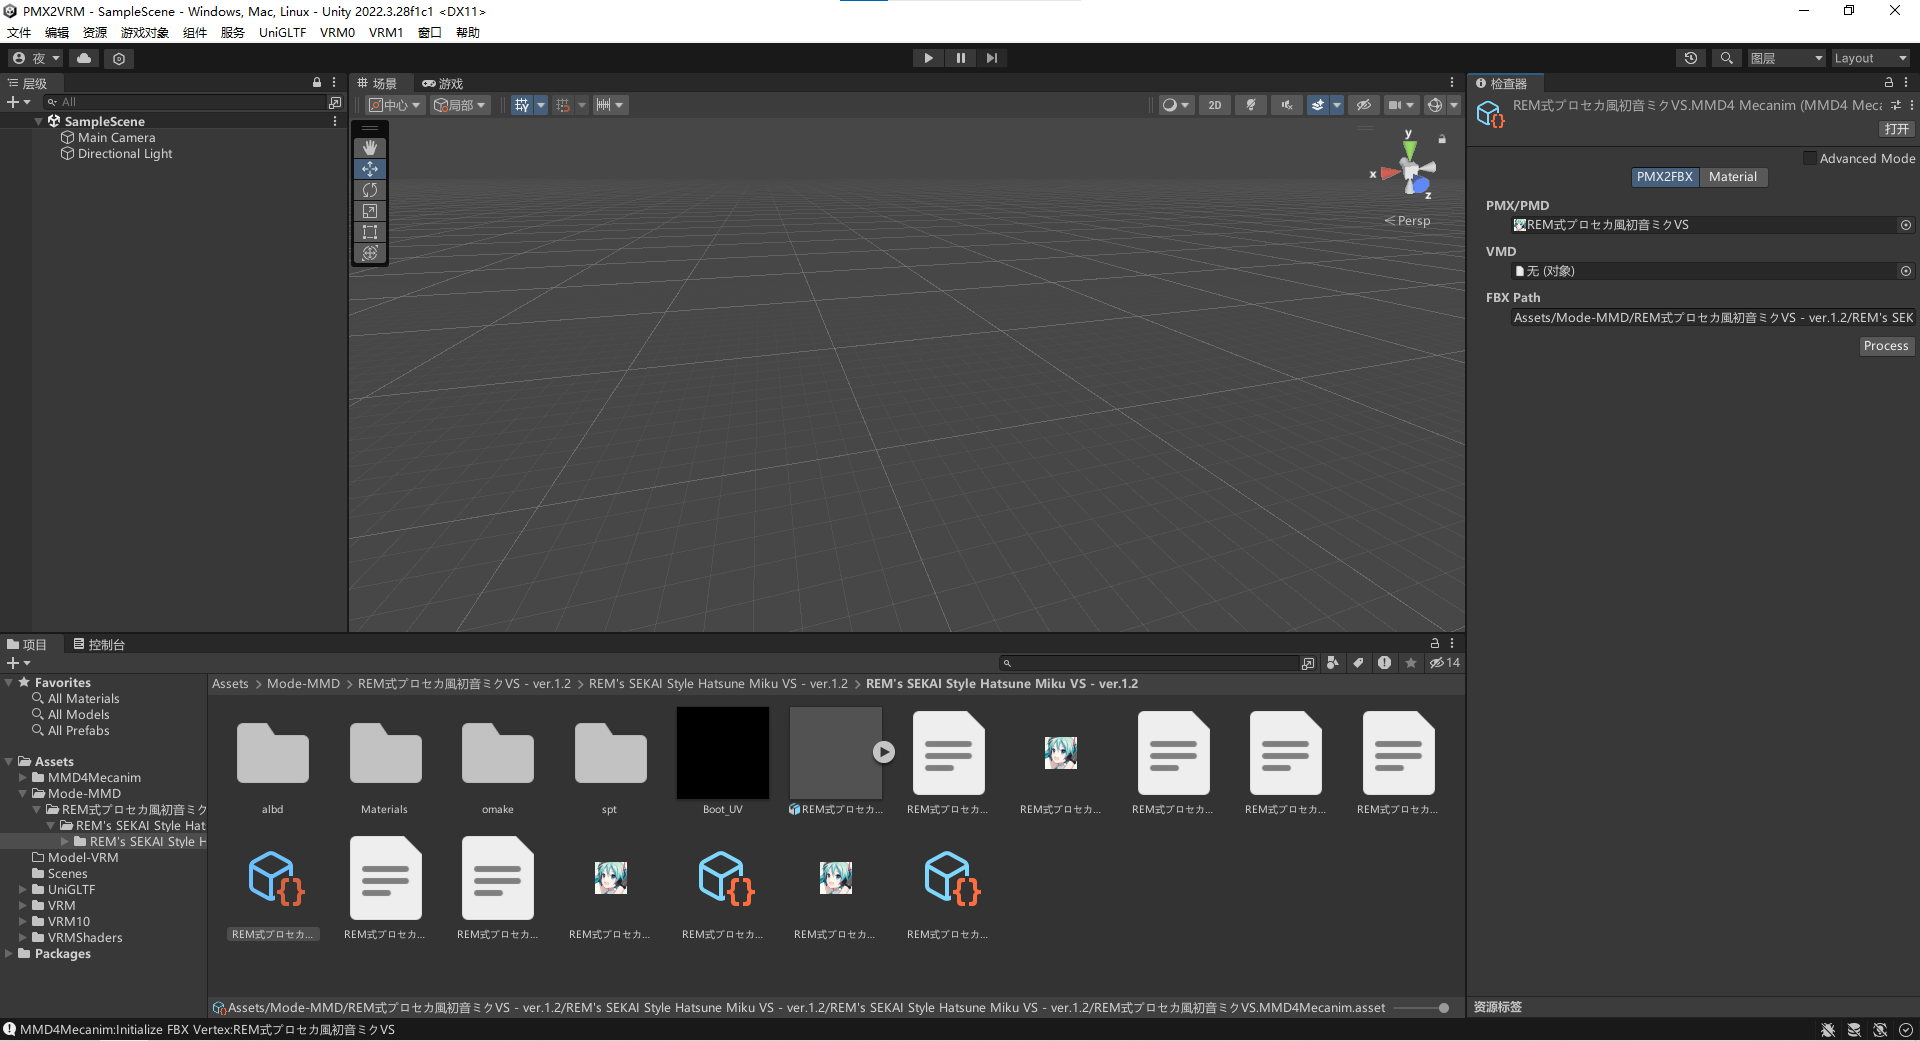Image resolution: width=1920 pixels, height=1041 pixels.
Task: Click the FBX Path field
Action: 1712,318
